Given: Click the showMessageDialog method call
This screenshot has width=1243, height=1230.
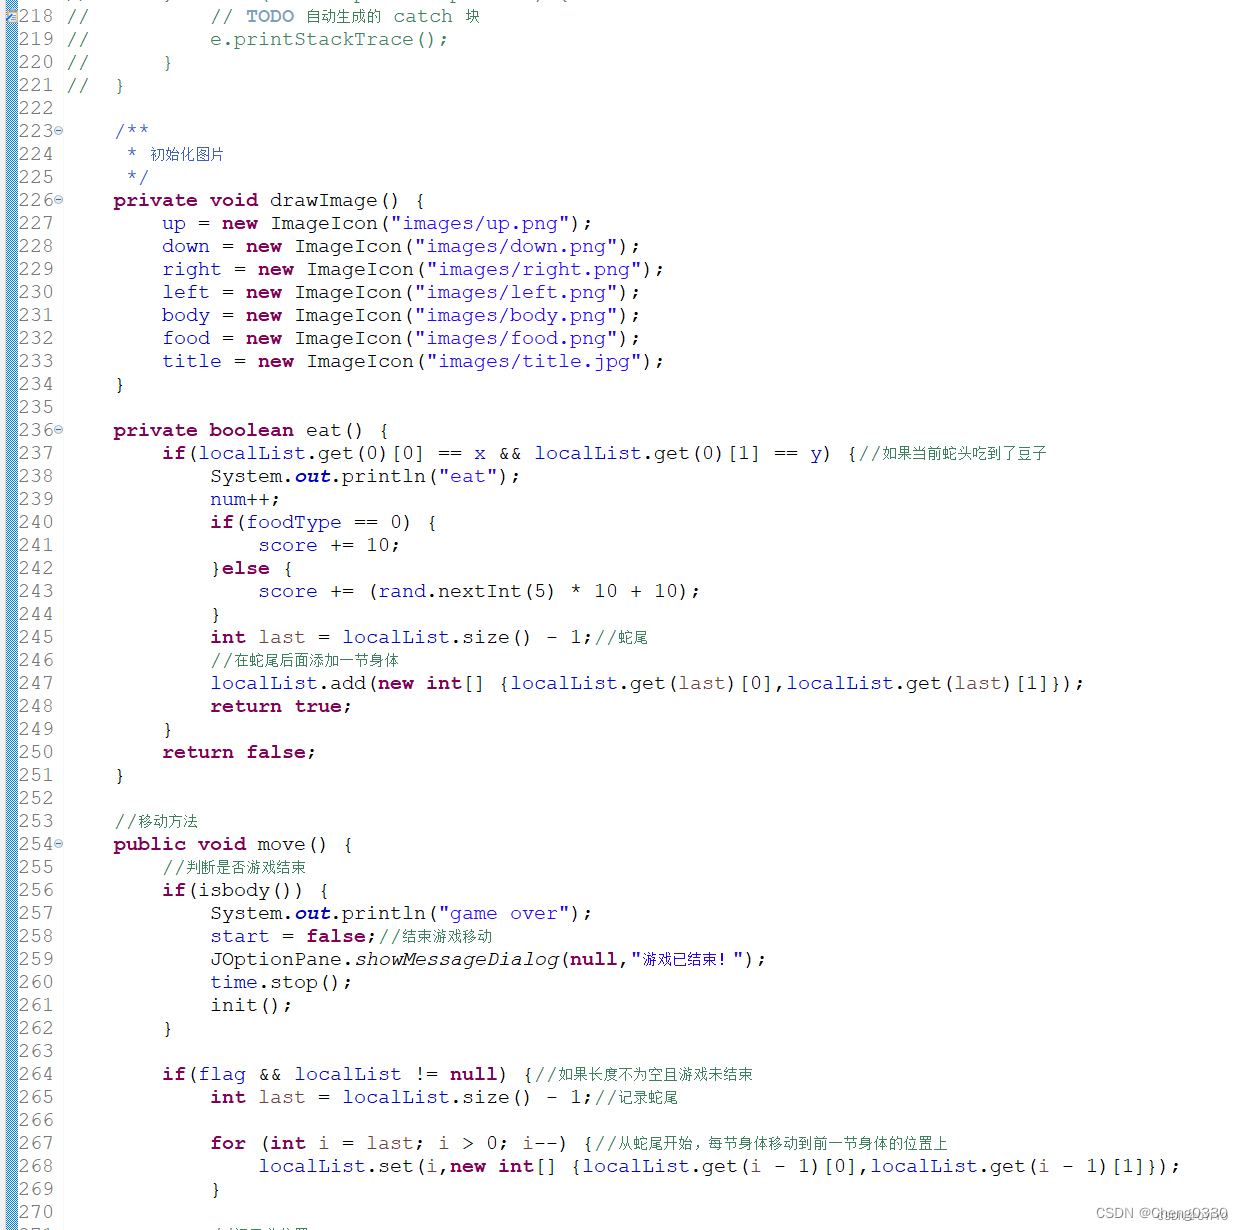Looking at the screenshot, I should point(457,959).
